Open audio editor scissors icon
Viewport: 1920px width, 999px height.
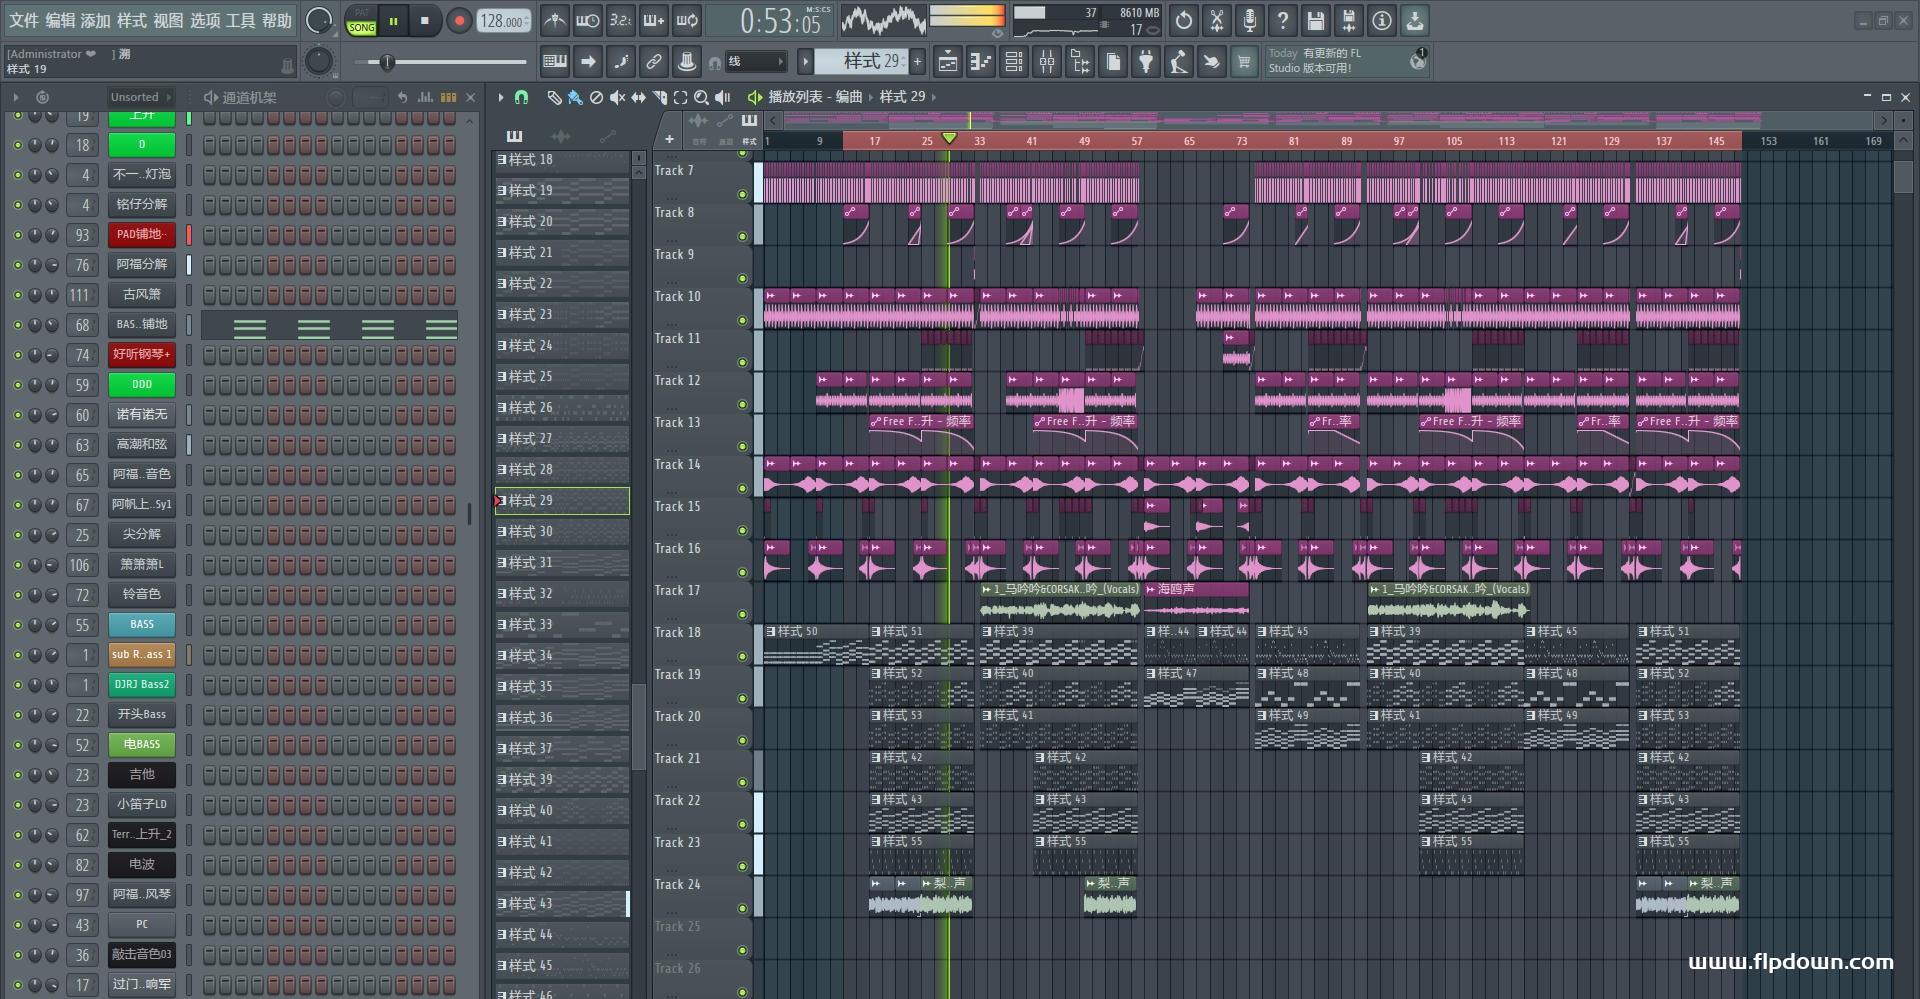tap(1217, 20)
